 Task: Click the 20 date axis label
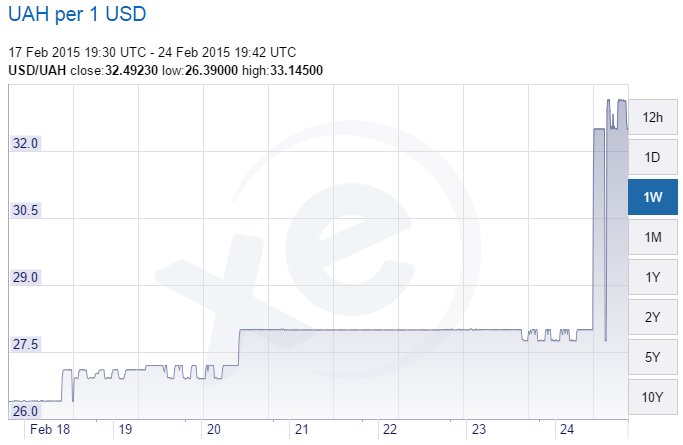[214, 429]
